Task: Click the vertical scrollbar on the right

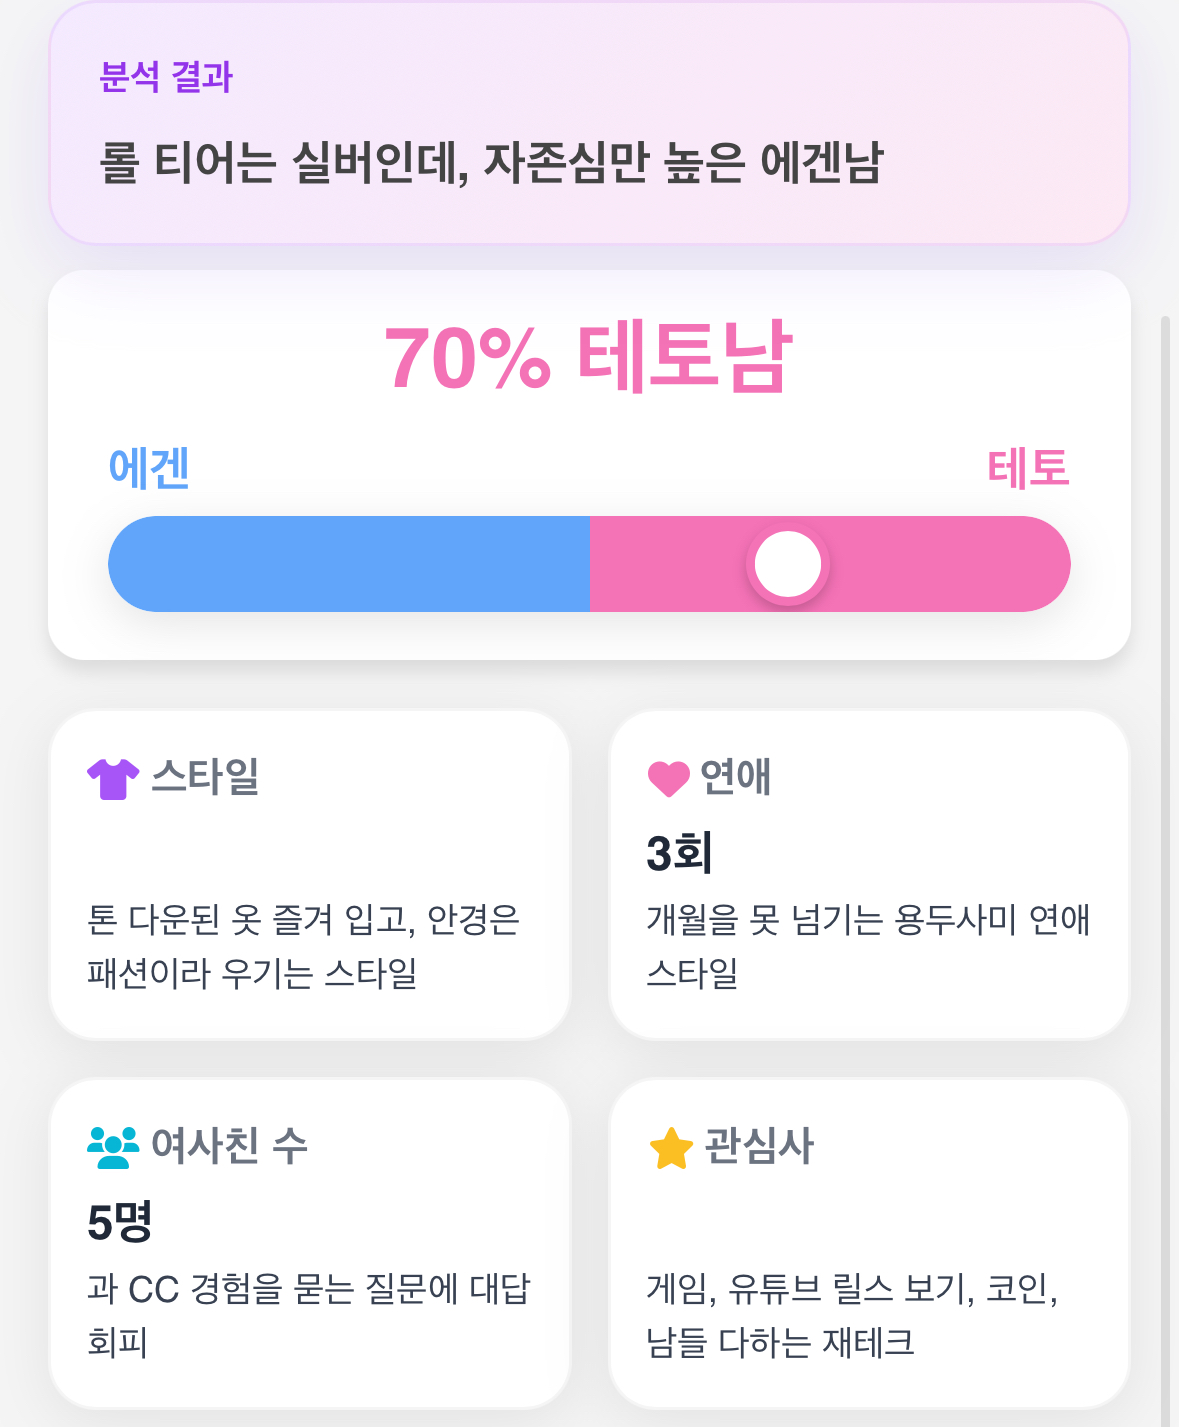Action: tap(1165, 800)
